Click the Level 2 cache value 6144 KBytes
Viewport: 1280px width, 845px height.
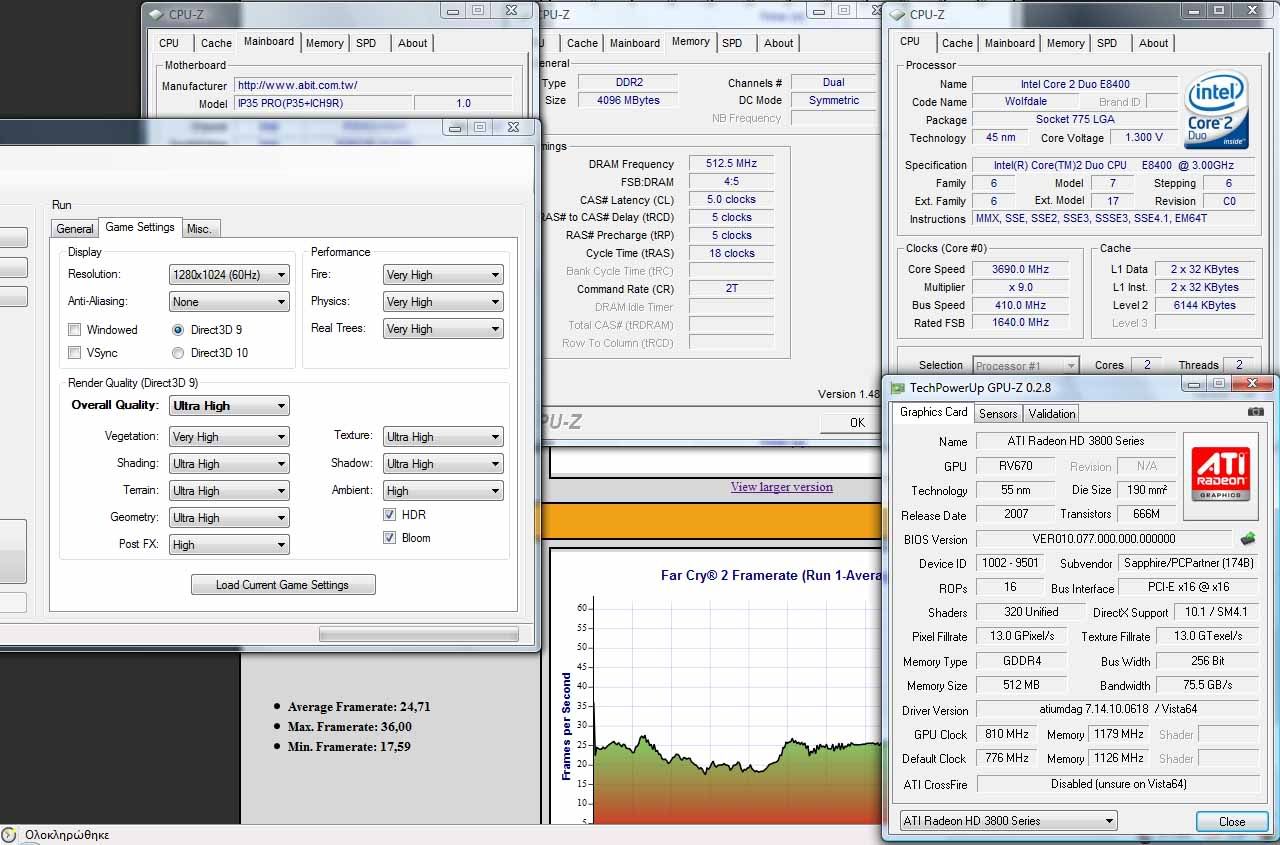click(1205, 305)
